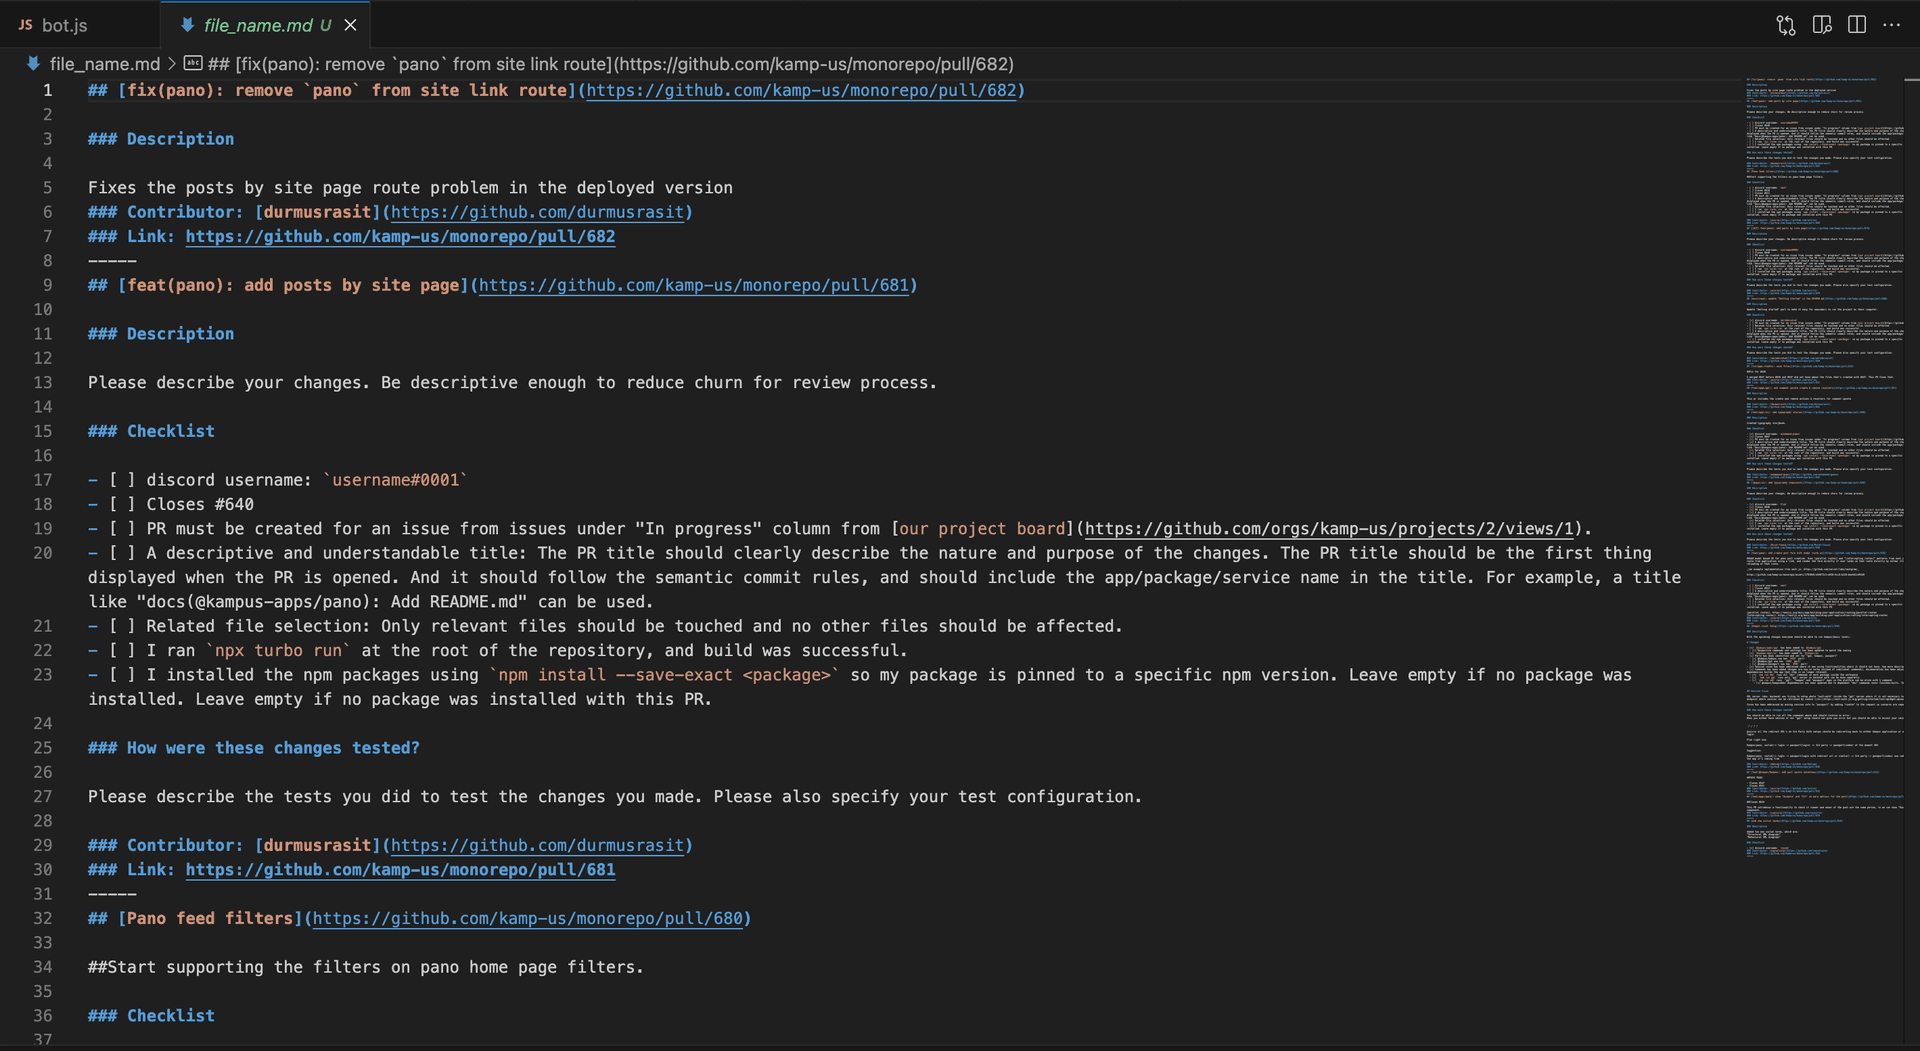Click the JS file icon on bot.js tab
Screen dimensions: 1920x1051
click(25, 25)
